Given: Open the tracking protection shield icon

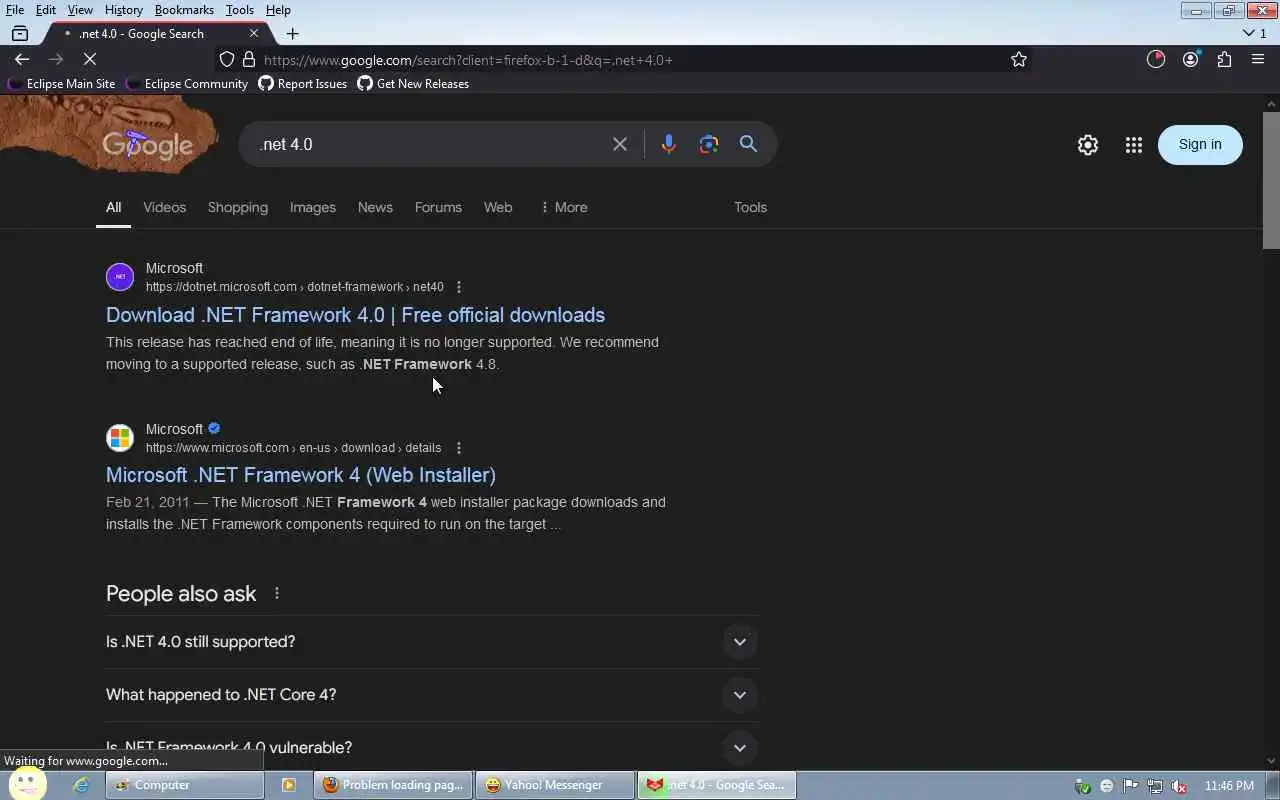Looking at the screenshot, I should (227, 60).
